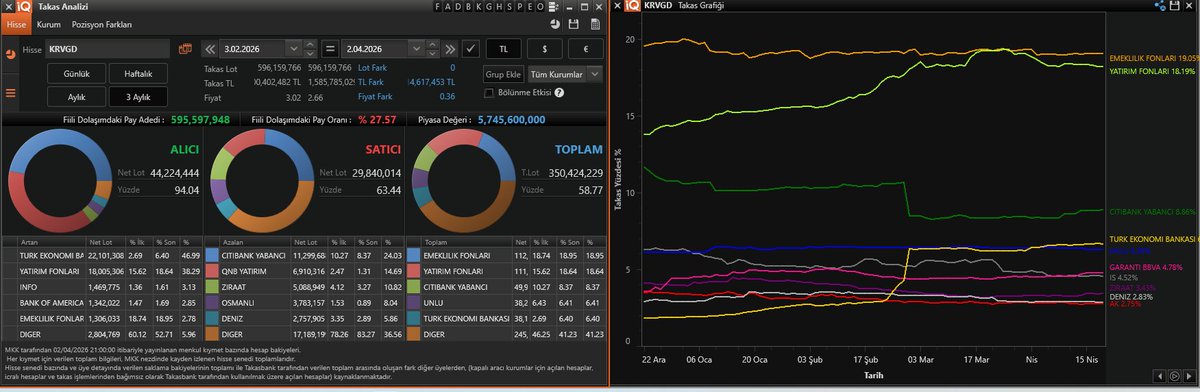The width and height of the screenshot is (1200, 392).
Task: Select the 3 Aylık period
Action: pyautogui.click(x=138, y=97)
